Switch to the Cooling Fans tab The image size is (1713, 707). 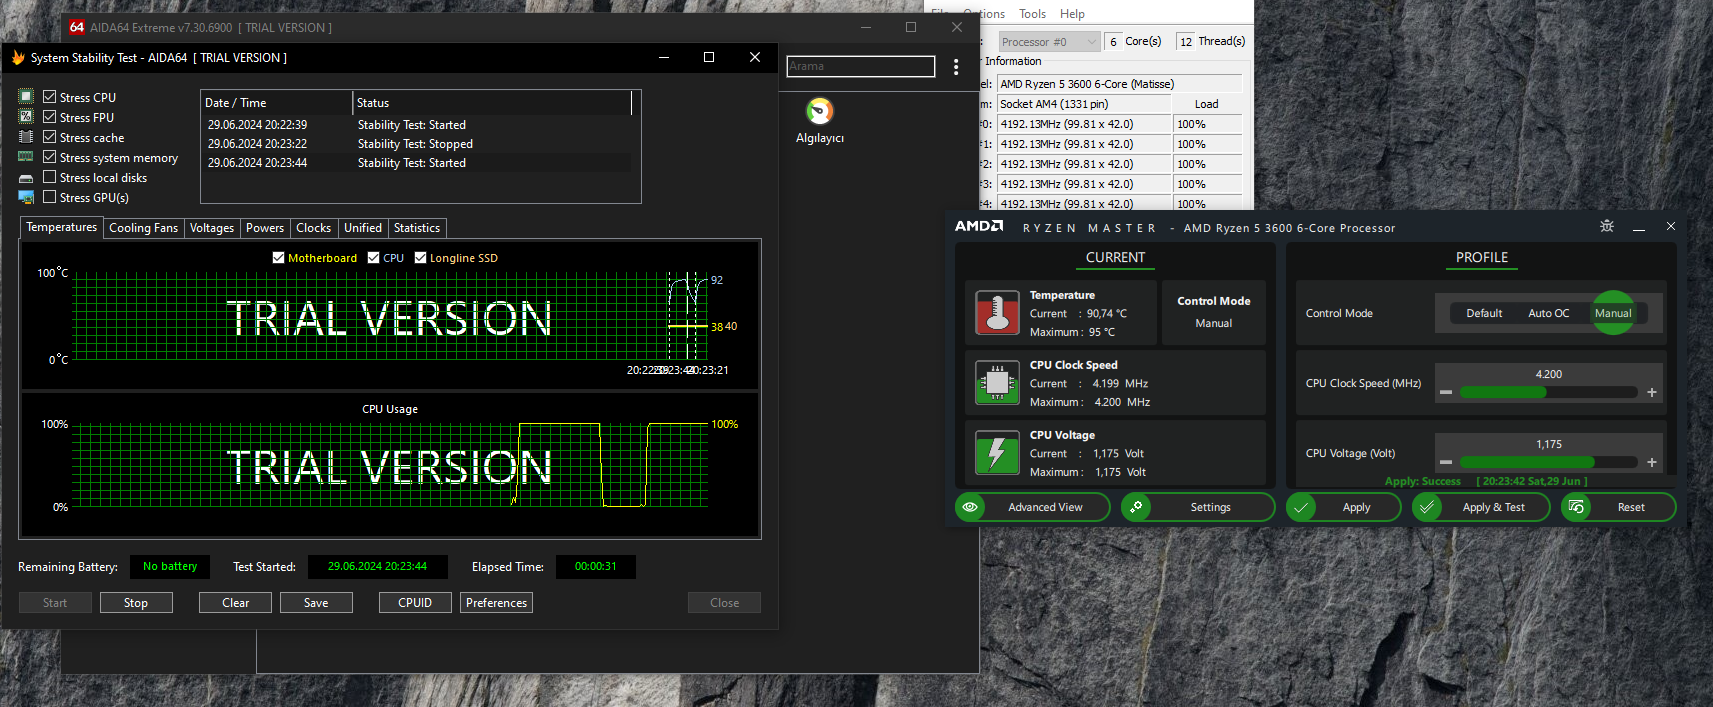(x=143, y=228)
